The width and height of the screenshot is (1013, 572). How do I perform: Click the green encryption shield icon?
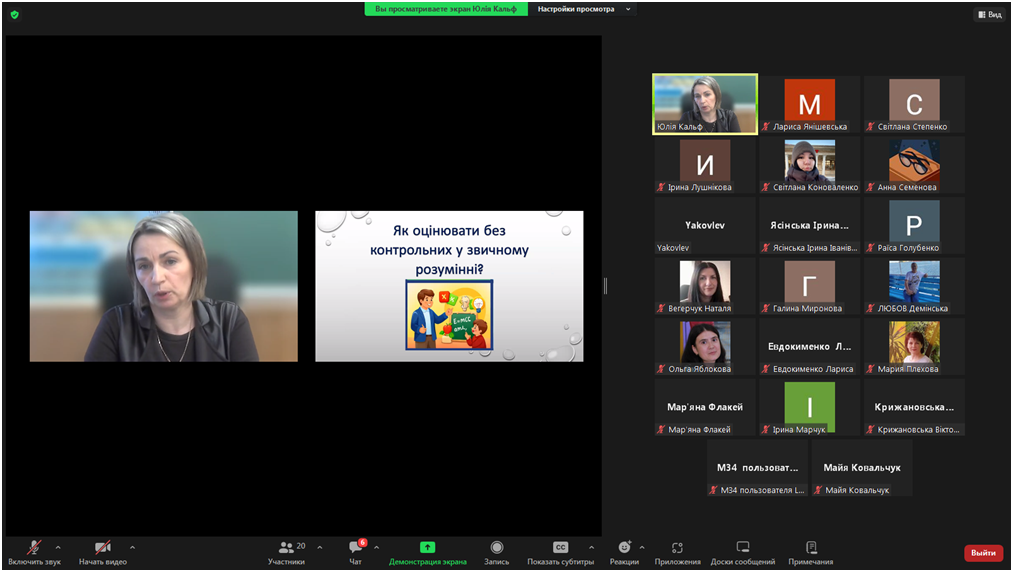tap(14, 15)
